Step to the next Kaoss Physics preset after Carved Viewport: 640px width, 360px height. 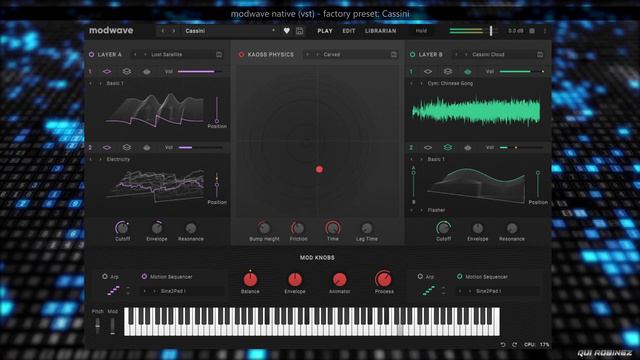(318, 54)
